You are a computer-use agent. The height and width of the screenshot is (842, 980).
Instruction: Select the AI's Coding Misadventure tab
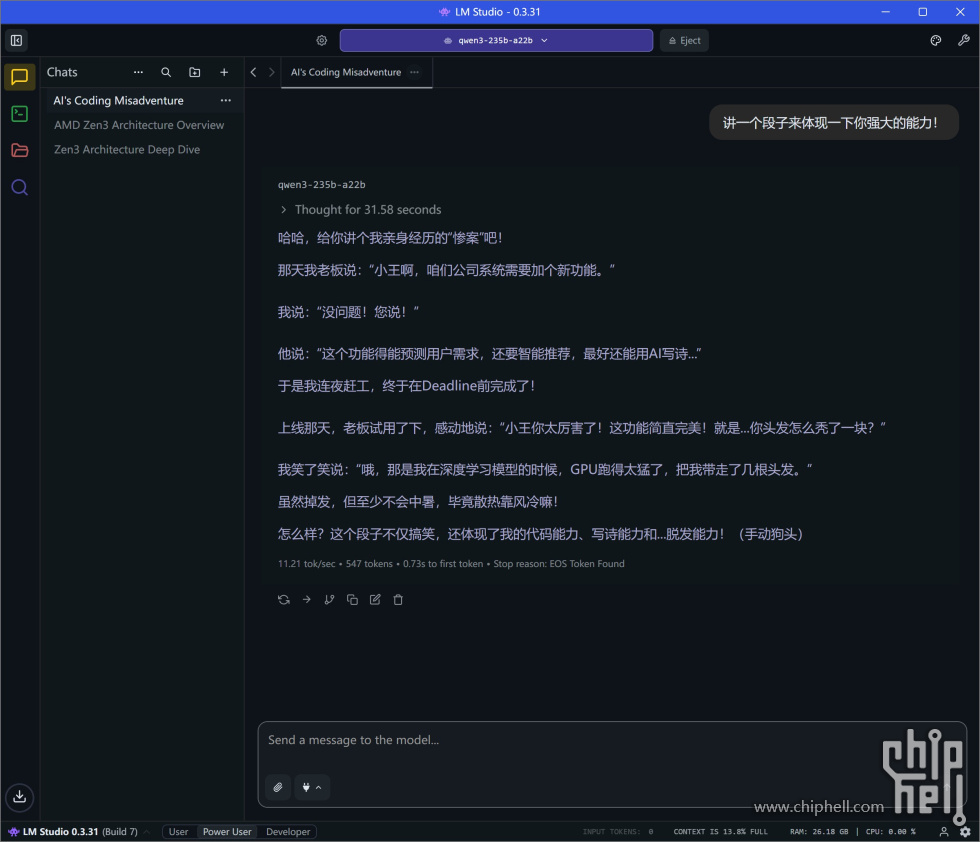pos(345,72)
